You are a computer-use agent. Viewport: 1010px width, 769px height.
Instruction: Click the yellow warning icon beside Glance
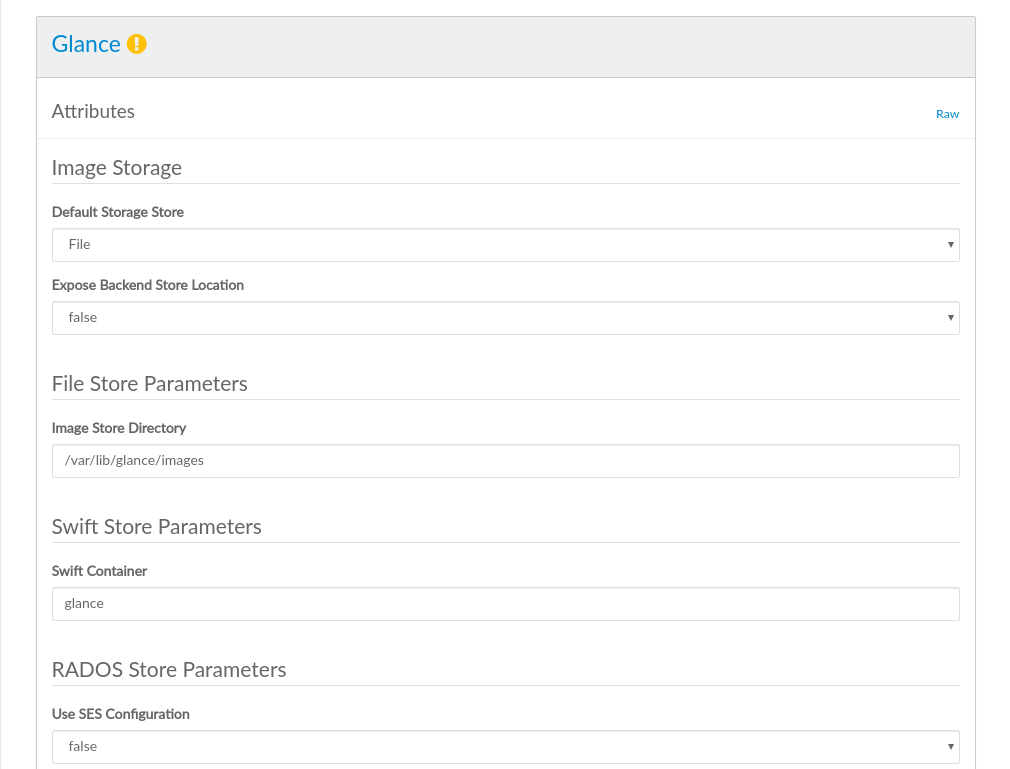point(137,44)
